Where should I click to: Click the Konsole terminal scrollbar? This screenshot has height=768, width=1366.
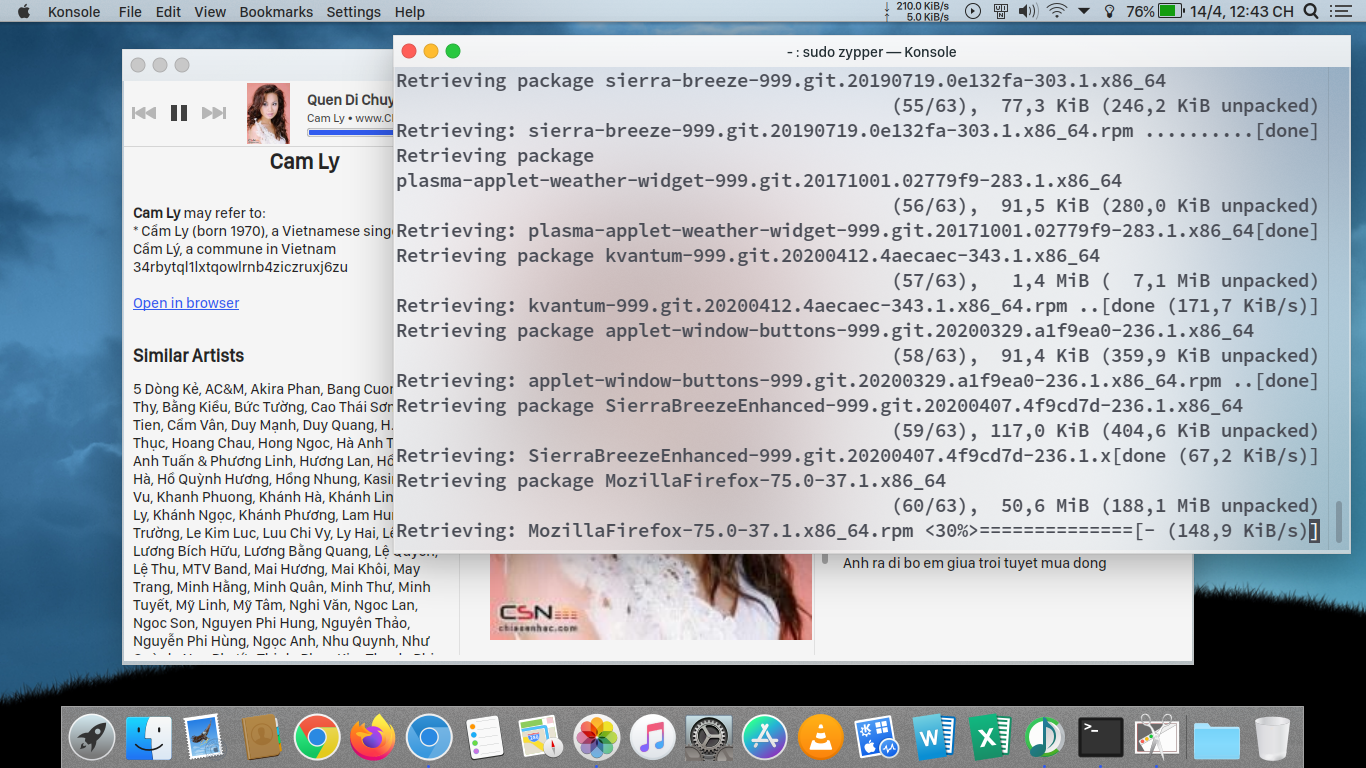click(x=1339, y=522)
